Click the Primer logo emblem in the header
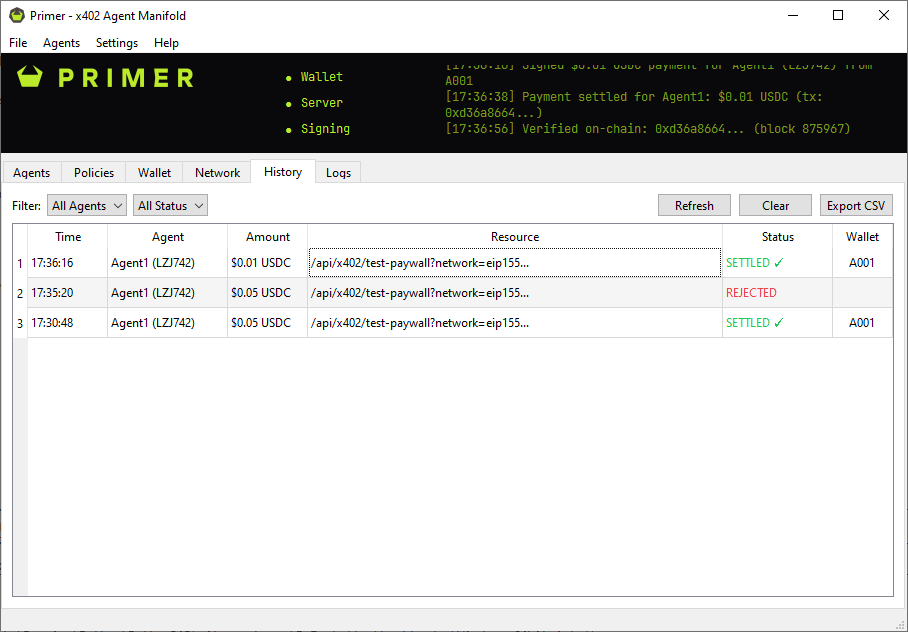The height and width of the screenshot is (632, 908). coord(30,76)
